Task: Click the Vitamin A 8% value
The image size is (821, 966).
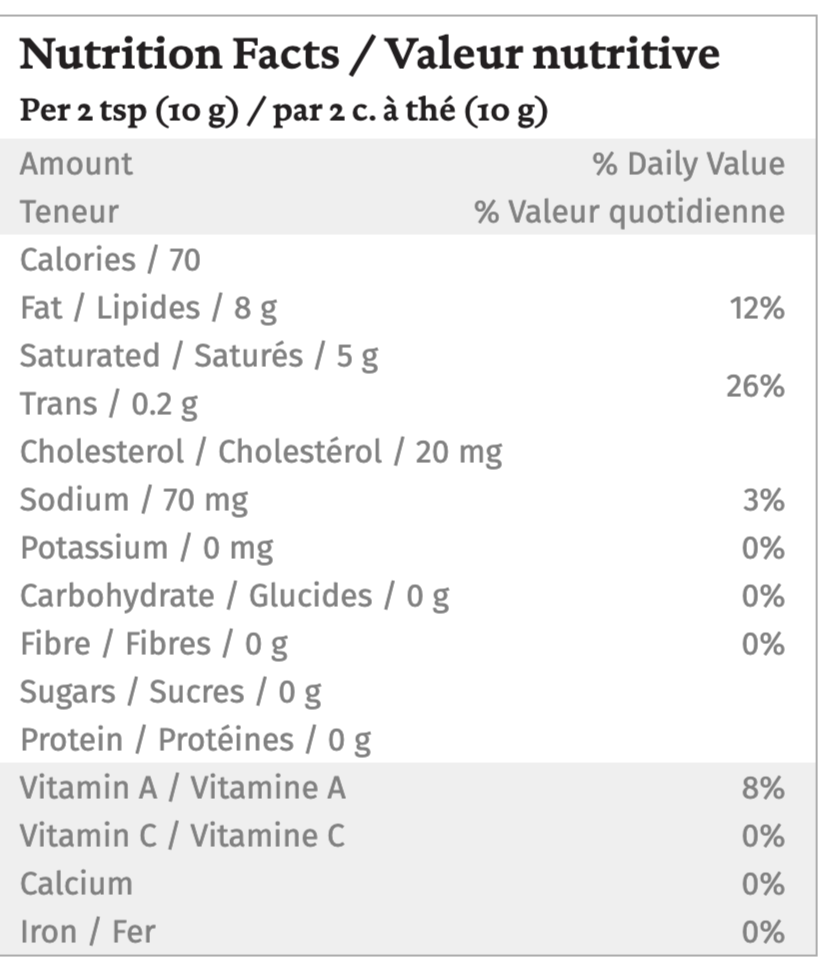Action: click(763, 789)
